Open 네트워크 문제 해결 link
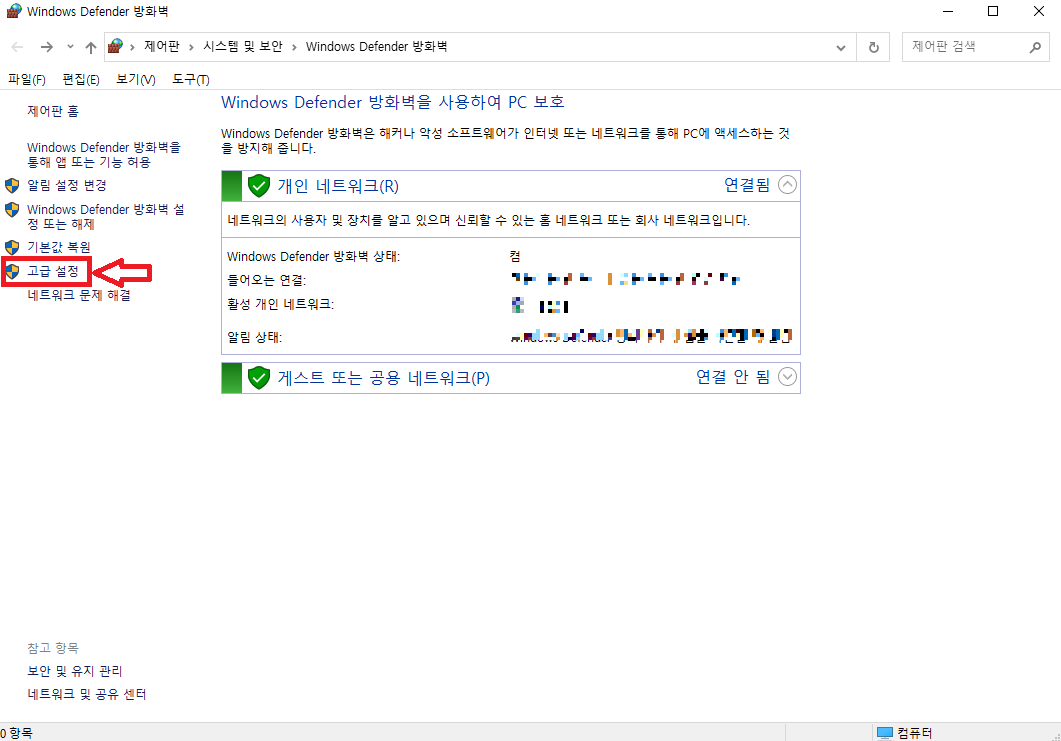Screen dimensions: 1061x741 (79, 295)
